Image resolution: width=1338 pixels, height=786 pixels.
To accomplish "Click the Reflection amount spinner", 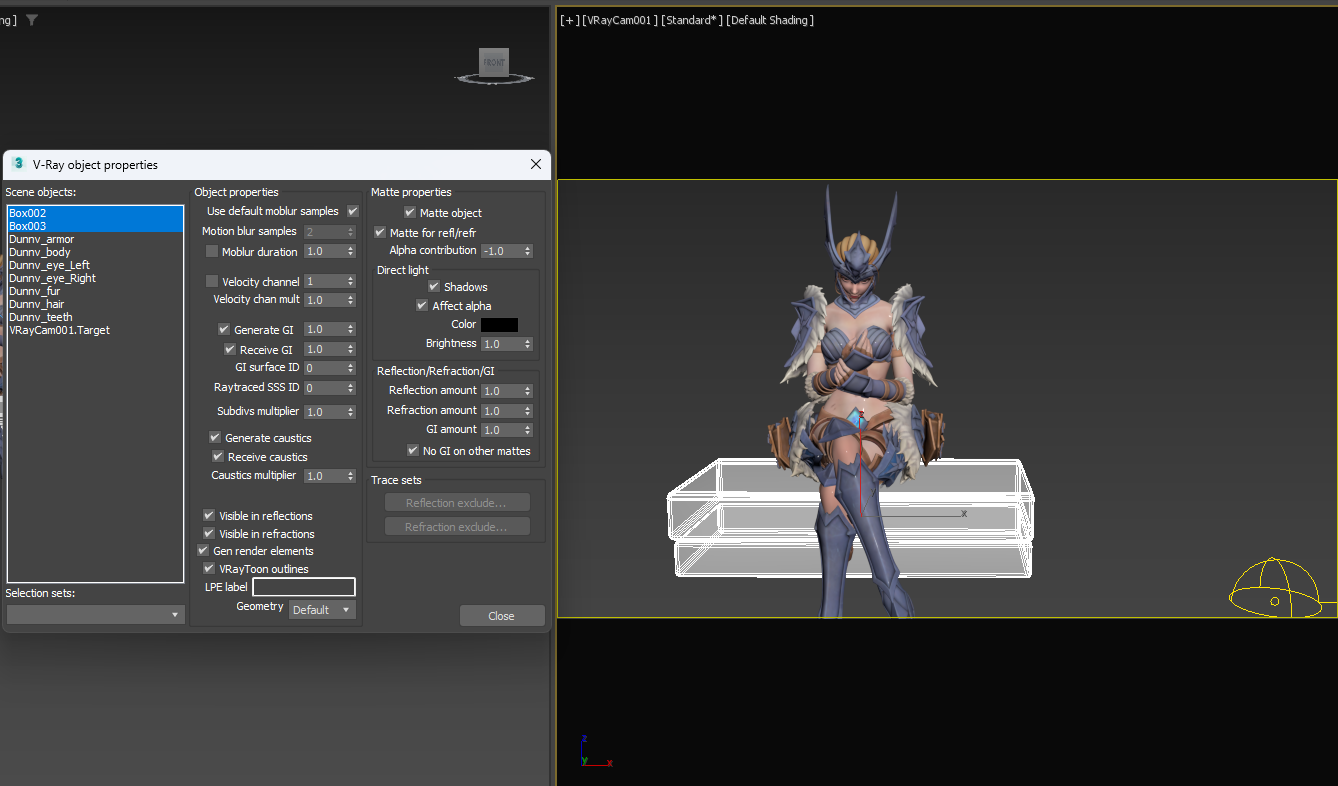I will [528, 391].
